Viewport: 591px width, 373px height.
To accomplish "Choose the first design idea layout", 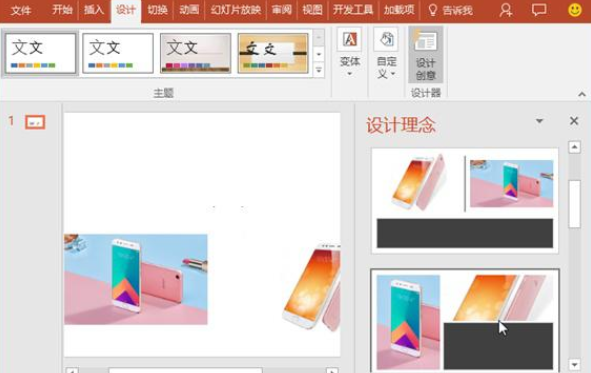I will point(465,200).
